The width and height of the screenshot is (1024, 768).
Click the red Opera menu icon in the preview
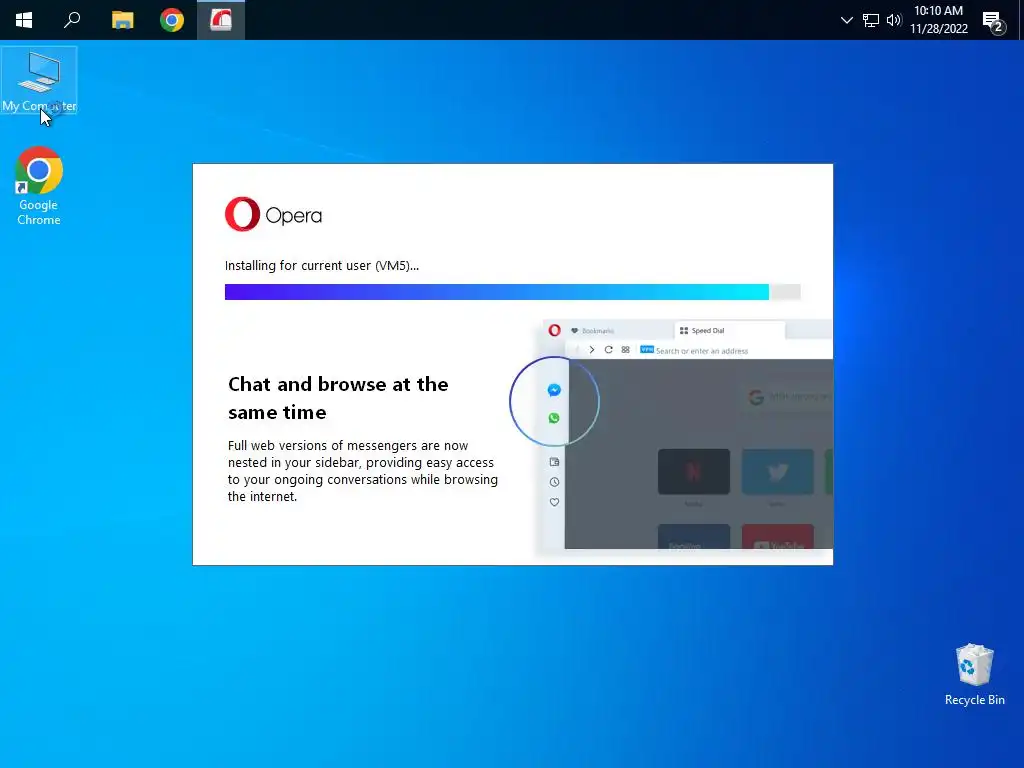pyautogui.click(x=554, y=330)
